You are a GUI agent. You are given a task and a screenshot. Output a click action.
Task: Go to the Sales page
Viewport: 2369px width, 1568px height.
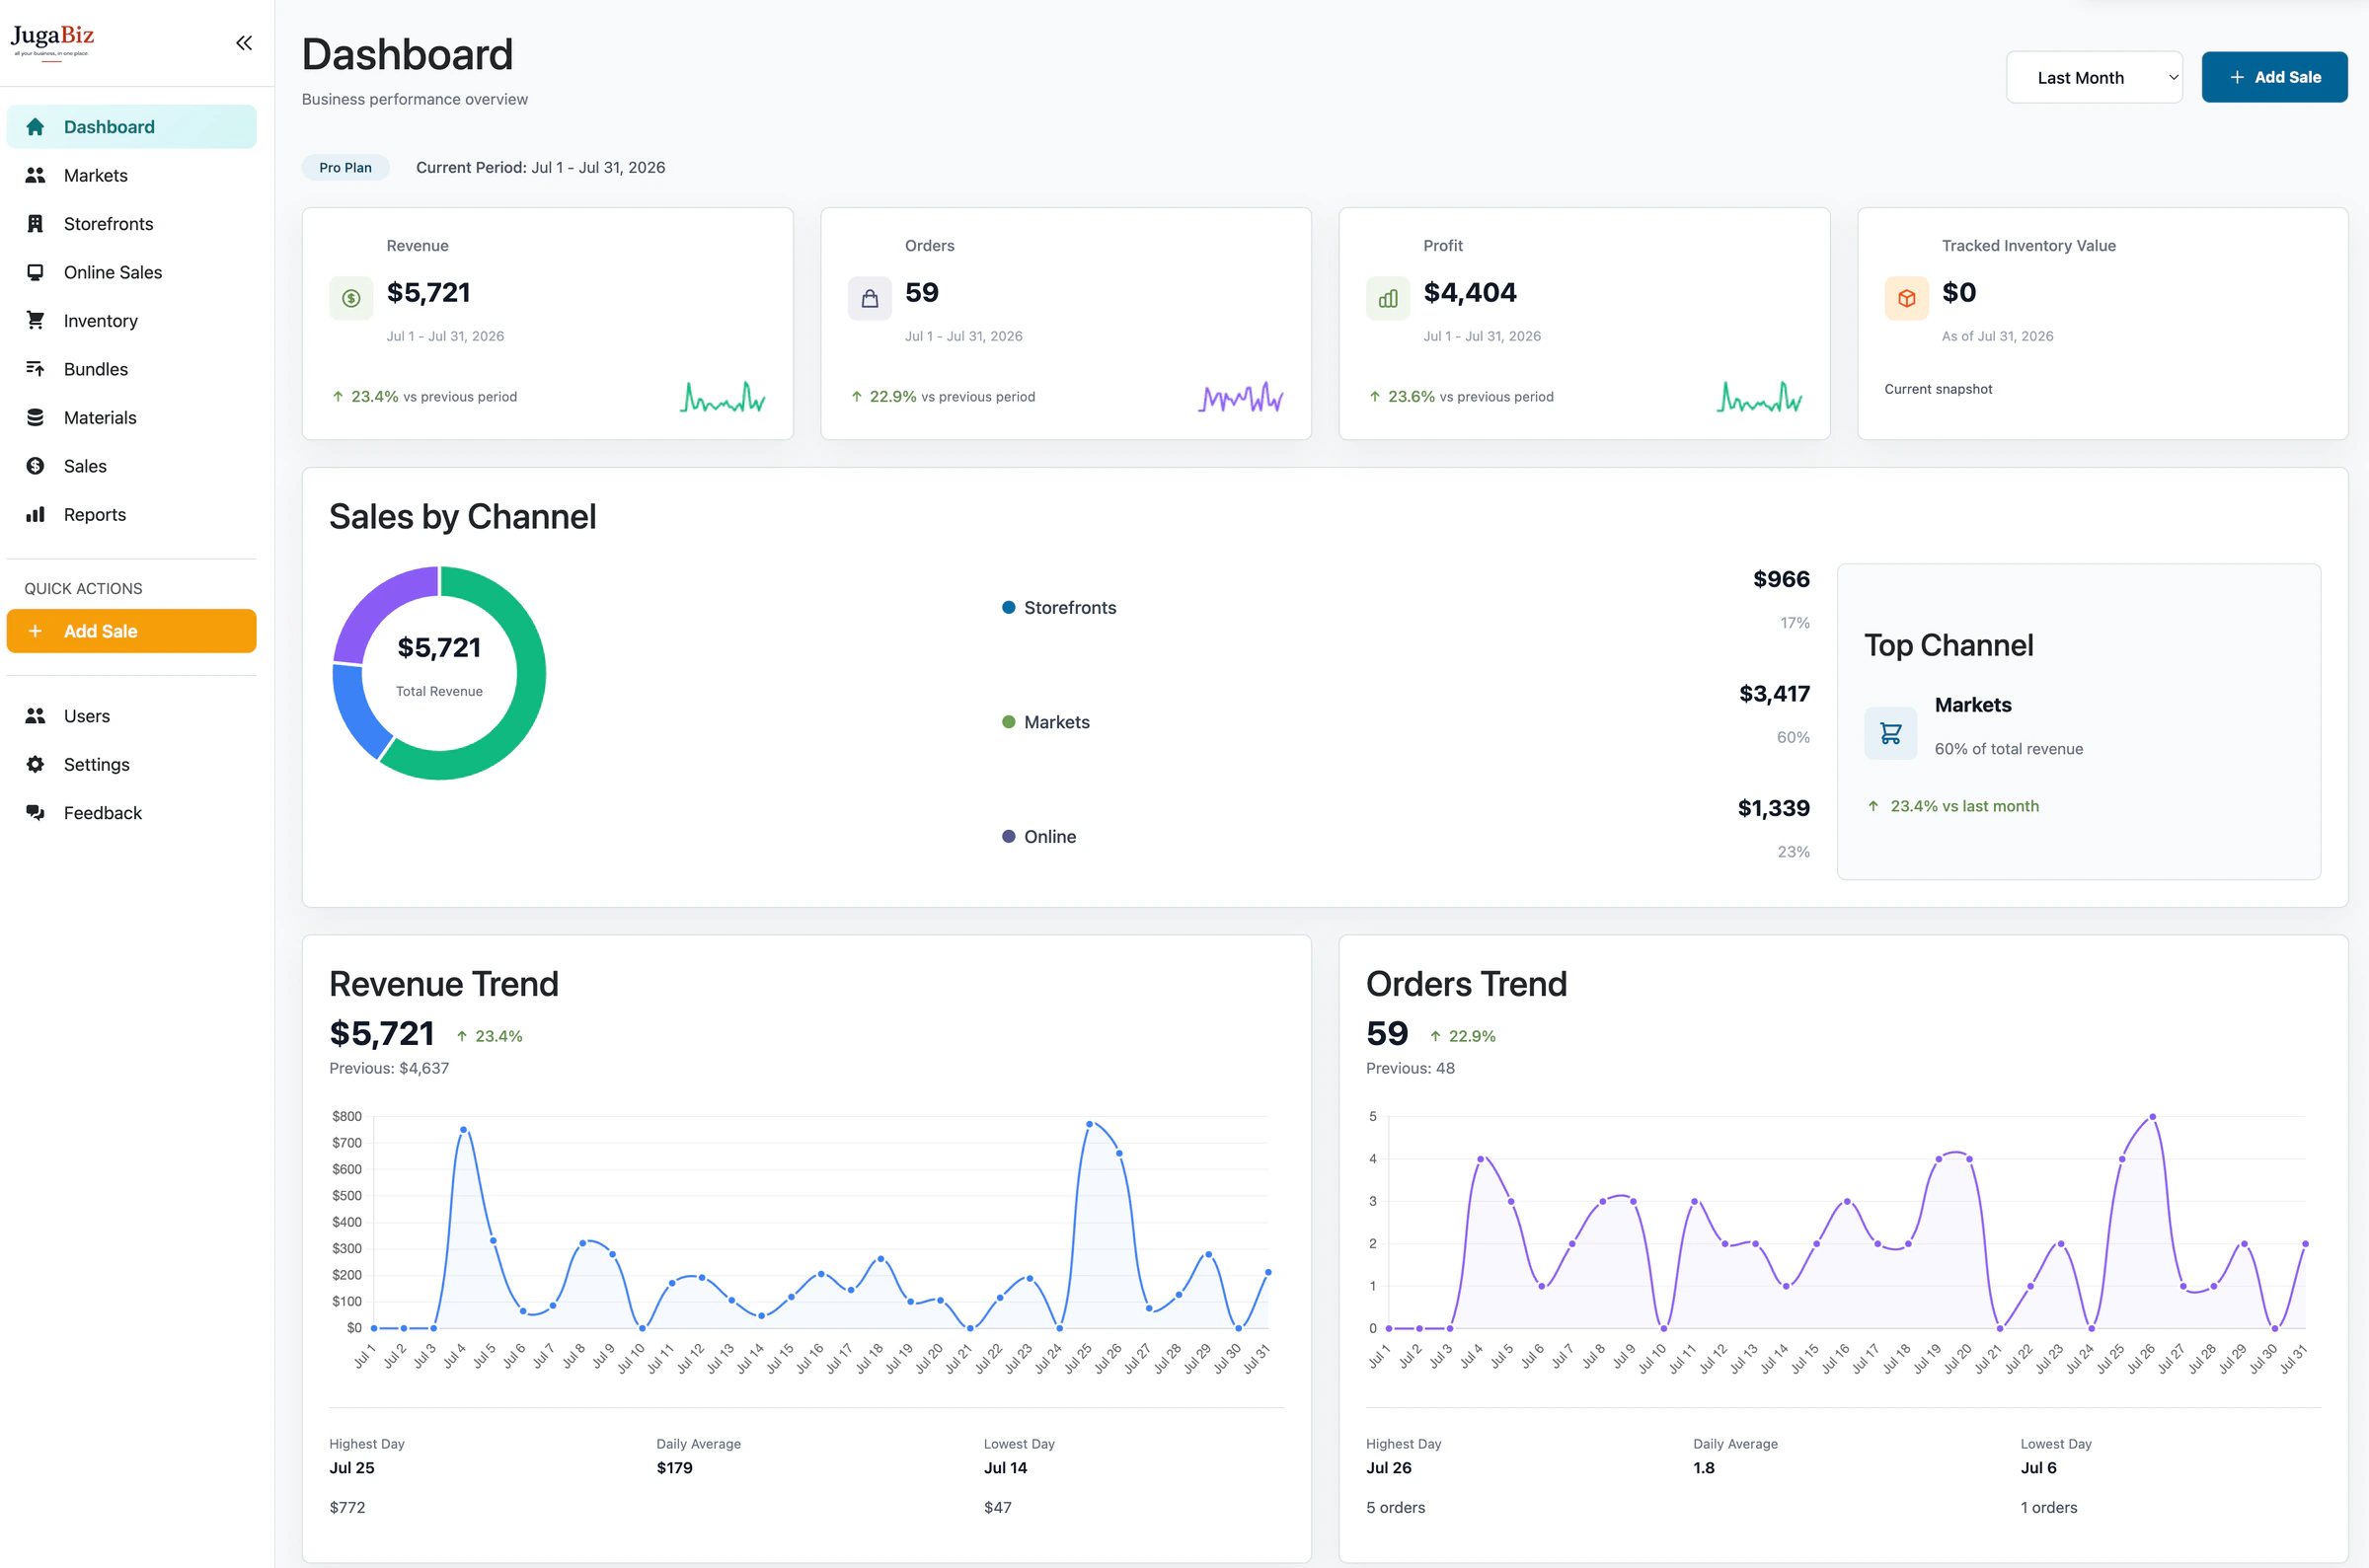pyautogui.click(x=131, y=466)
